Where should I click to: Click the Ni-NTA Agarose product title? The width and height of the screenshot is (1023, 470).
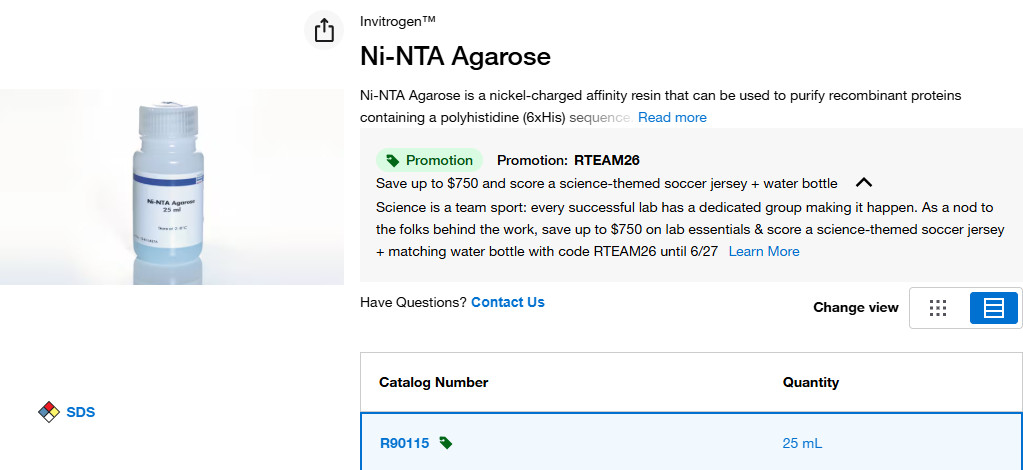tap(455, 57)
